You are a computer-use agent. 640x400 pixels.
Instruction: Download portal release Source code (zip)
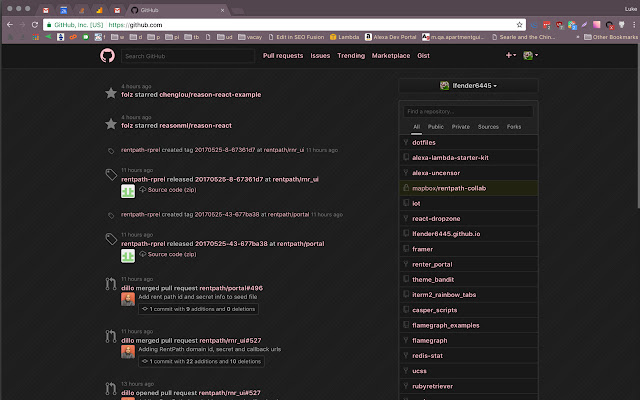(x=168, y=254)
